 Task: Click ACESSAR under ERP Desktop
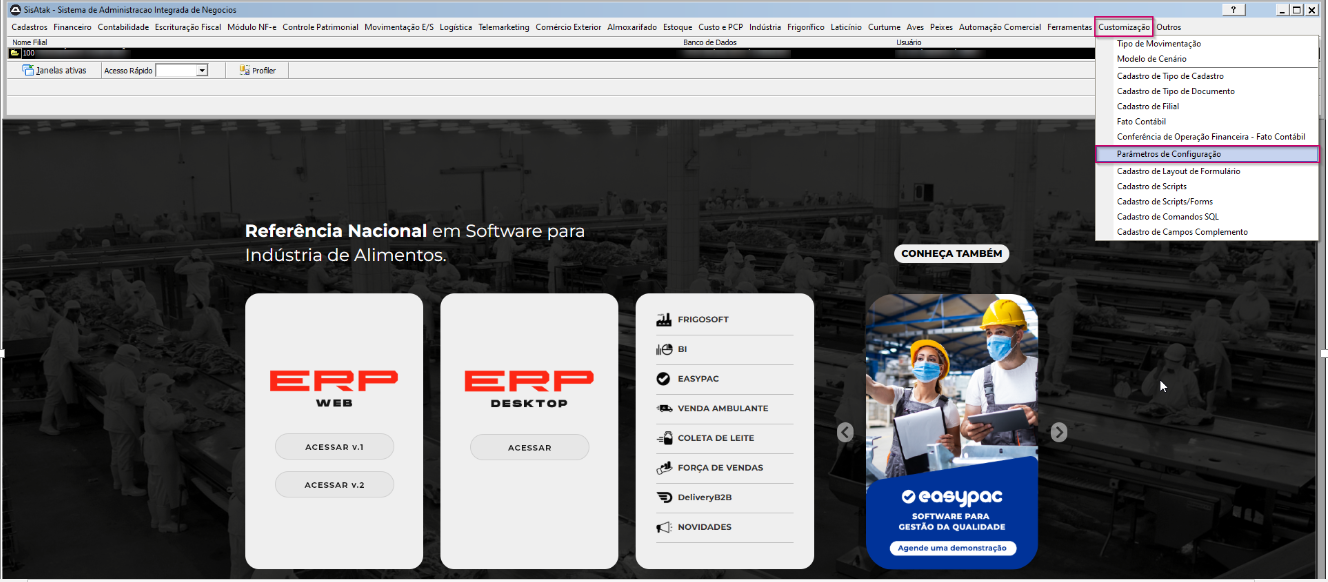(529, 447)
